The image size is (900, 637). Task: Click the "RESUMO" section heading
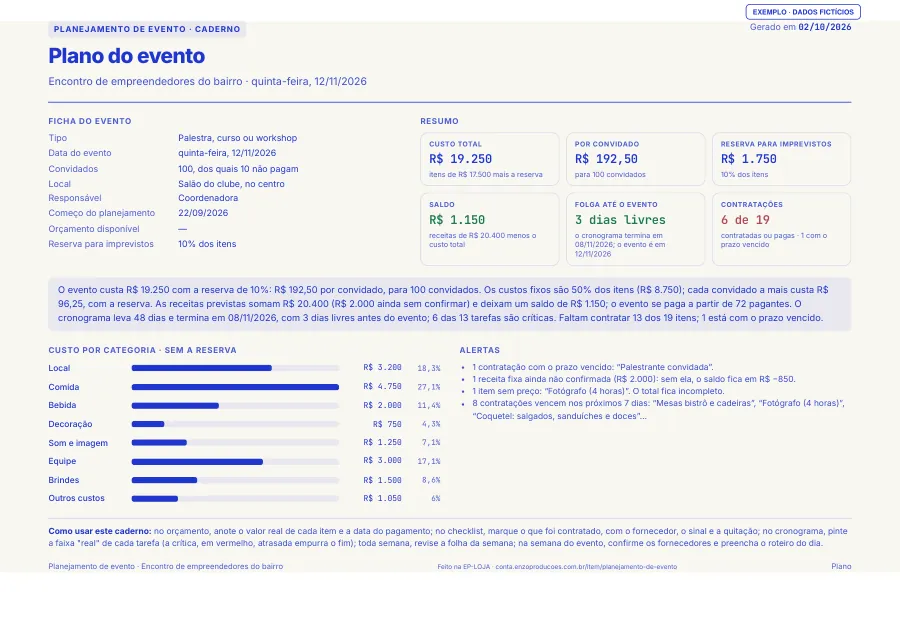click(439, 121)
